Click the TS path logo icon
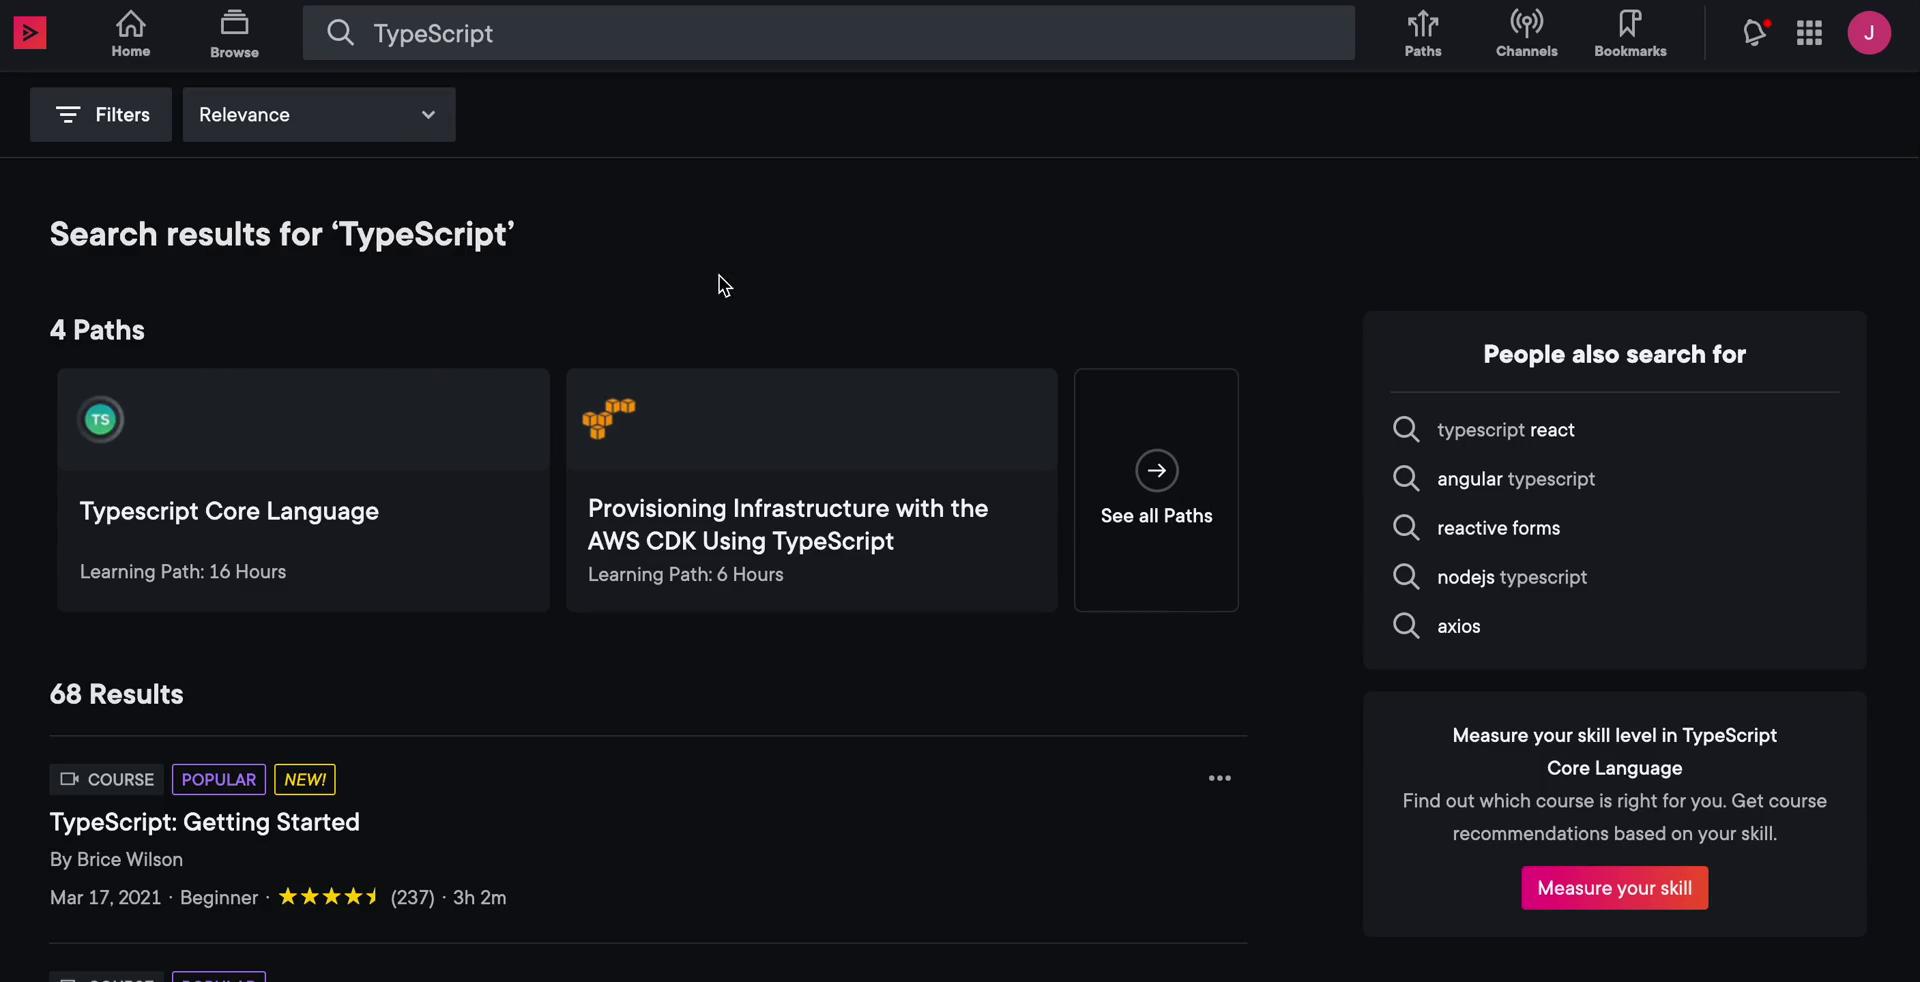This screenshot has height=982, width=1920. pos(100,420)
